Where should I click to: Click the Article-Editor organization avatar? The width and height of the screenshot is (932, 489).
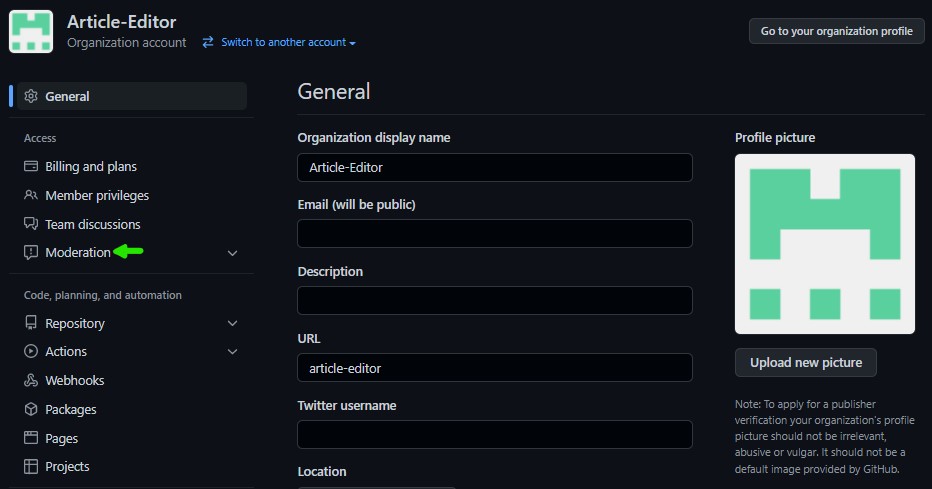click(x=31, y=31)
